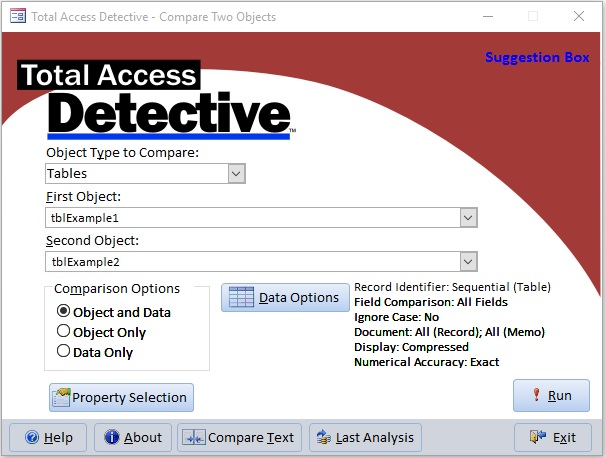Viewport: 606px width, 458px height.
Task: Launch Compare Text tool
Action: [x=239, y=438]
